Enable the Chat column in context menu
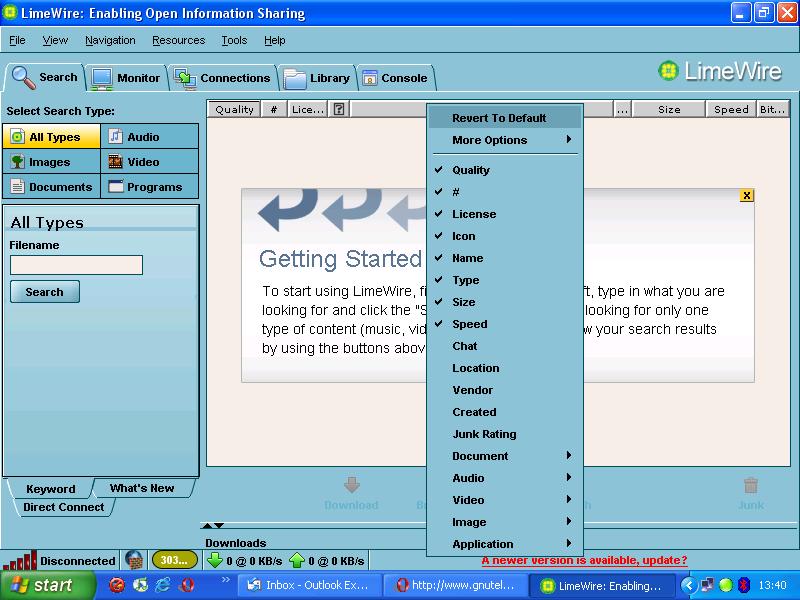Screen dimensions: 800x600 point(505,346)
